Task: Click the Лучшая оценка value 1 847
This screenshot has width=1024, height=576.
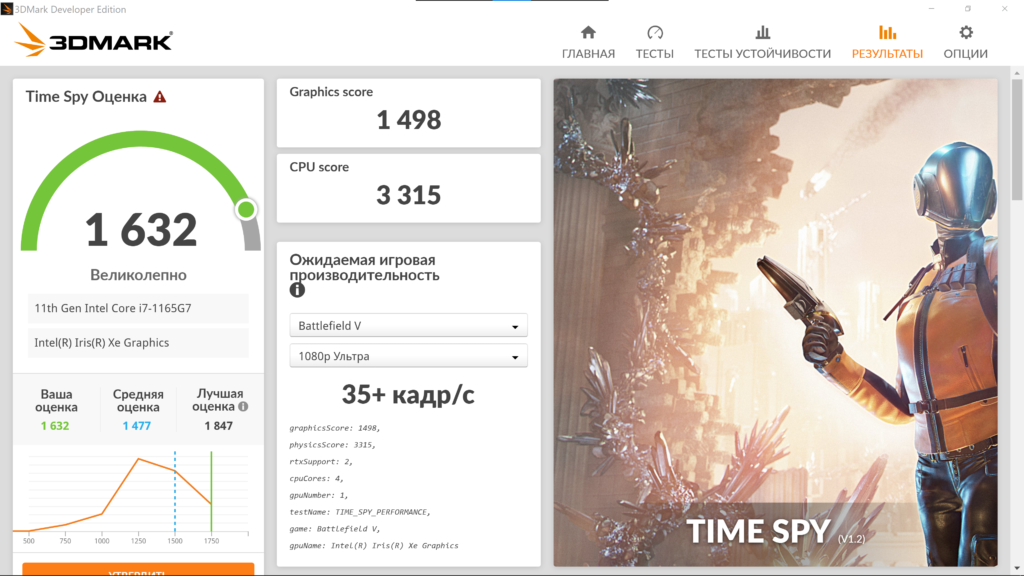Action: click(218, 426)
